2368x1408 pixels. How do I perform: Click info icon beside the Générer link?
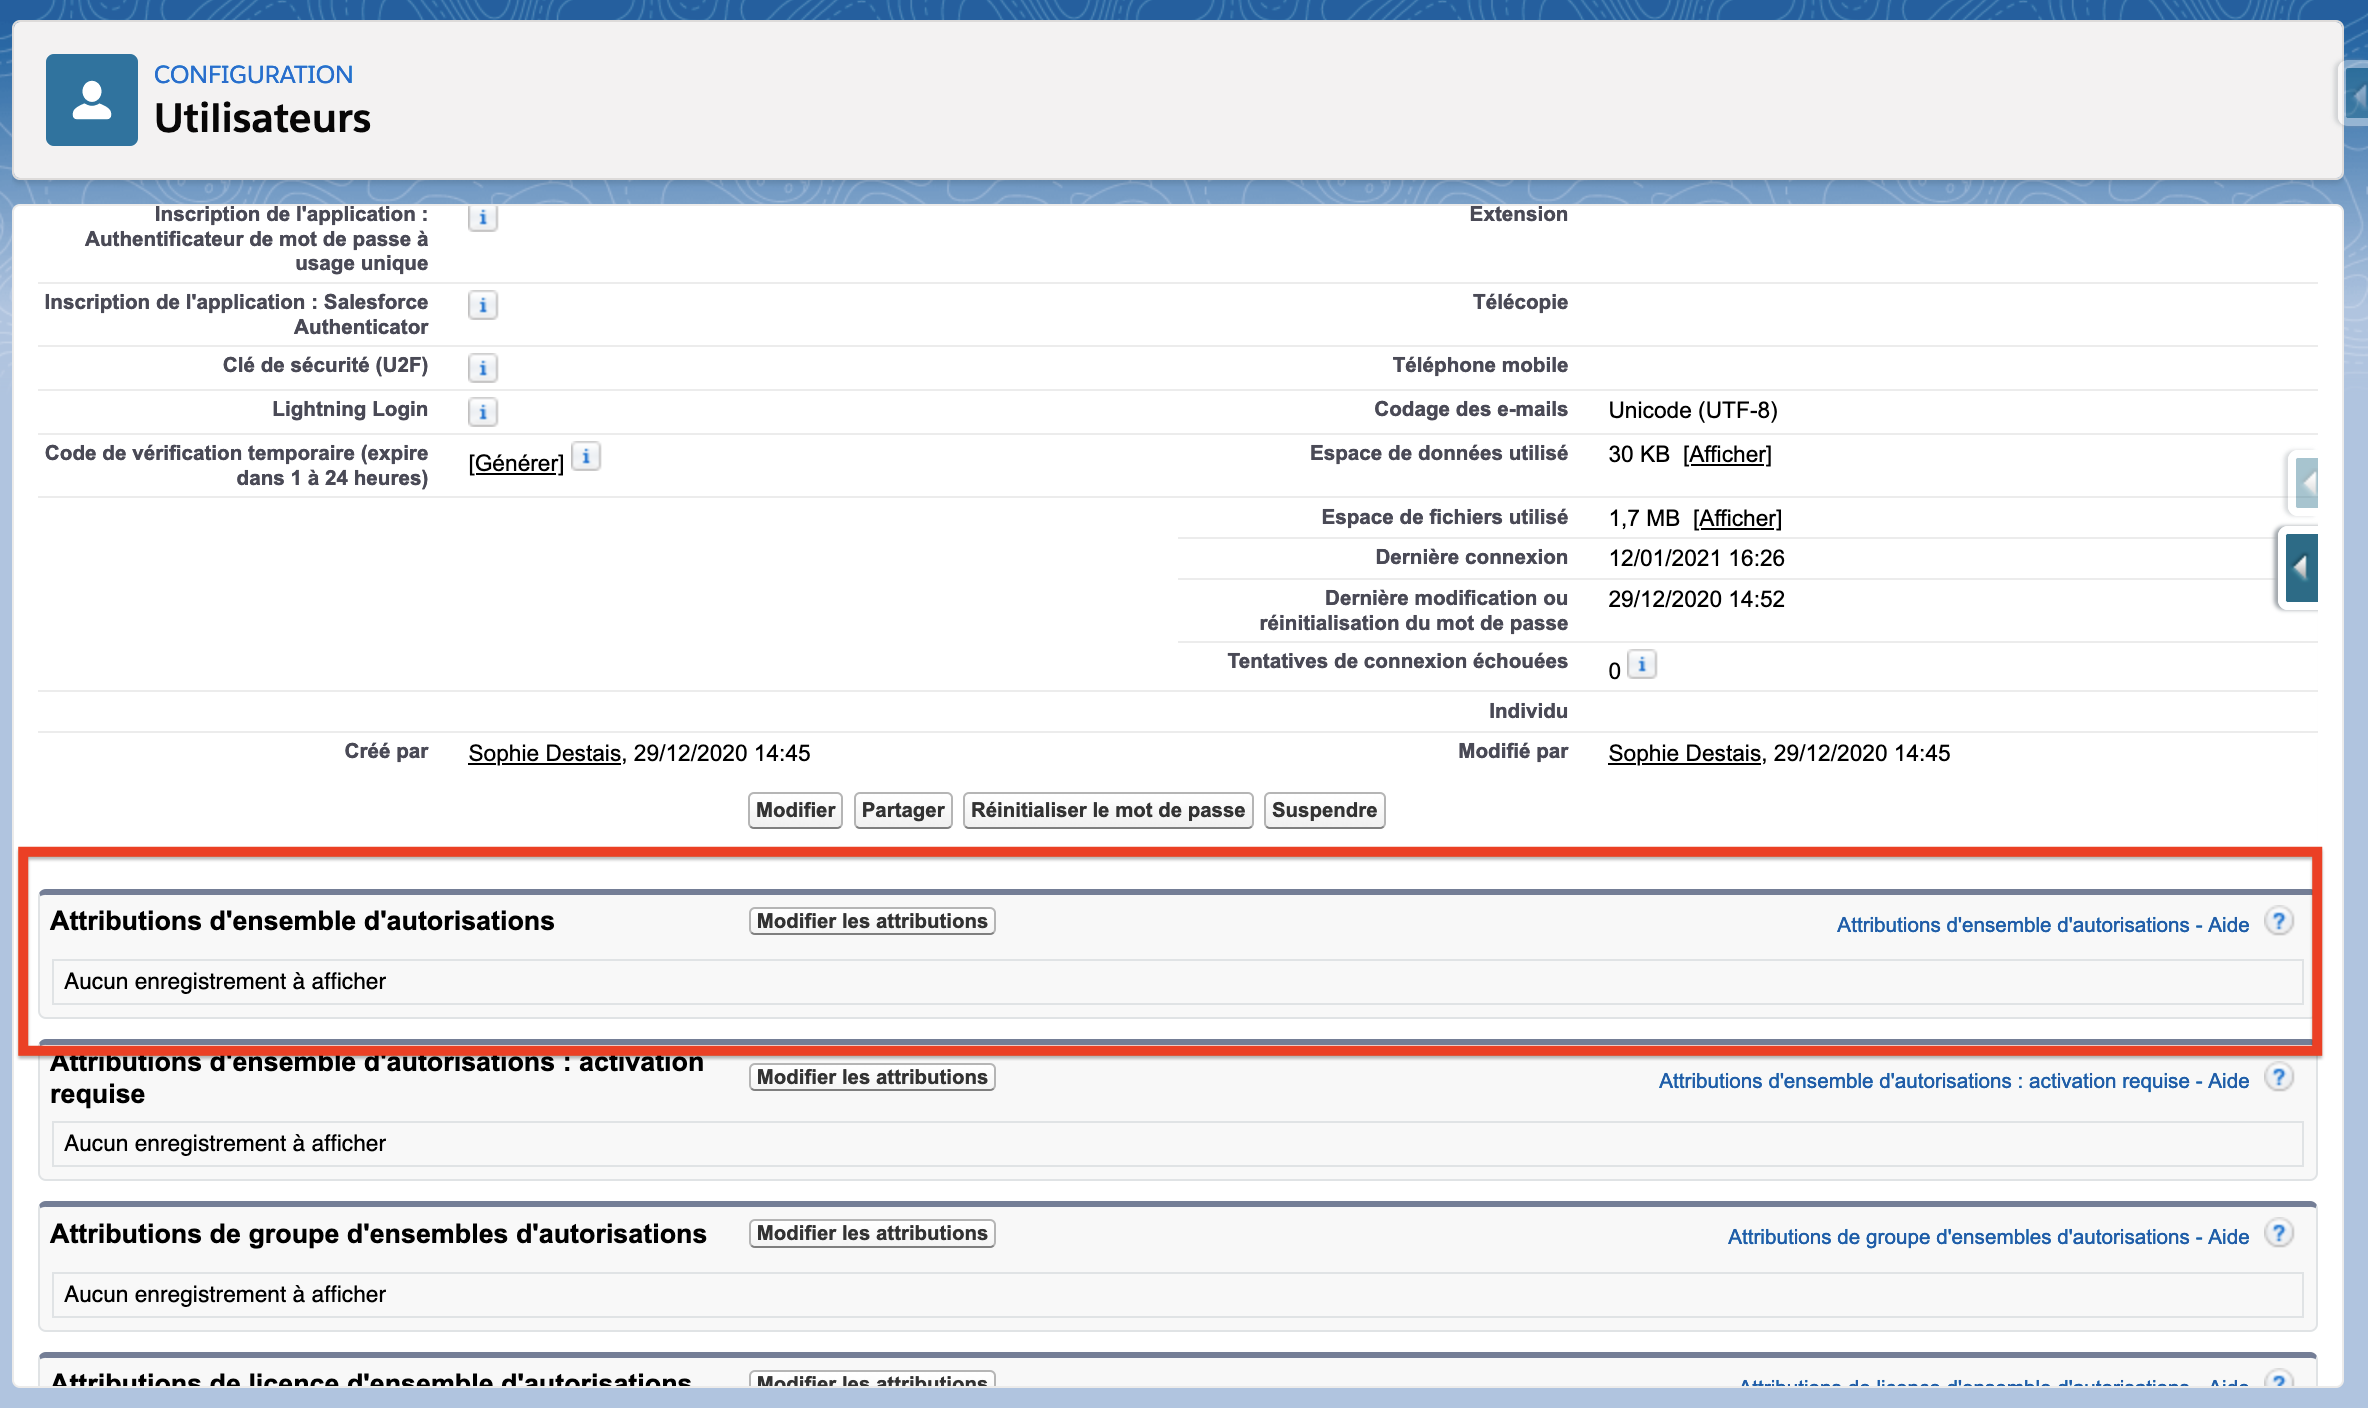pos(586,457)
